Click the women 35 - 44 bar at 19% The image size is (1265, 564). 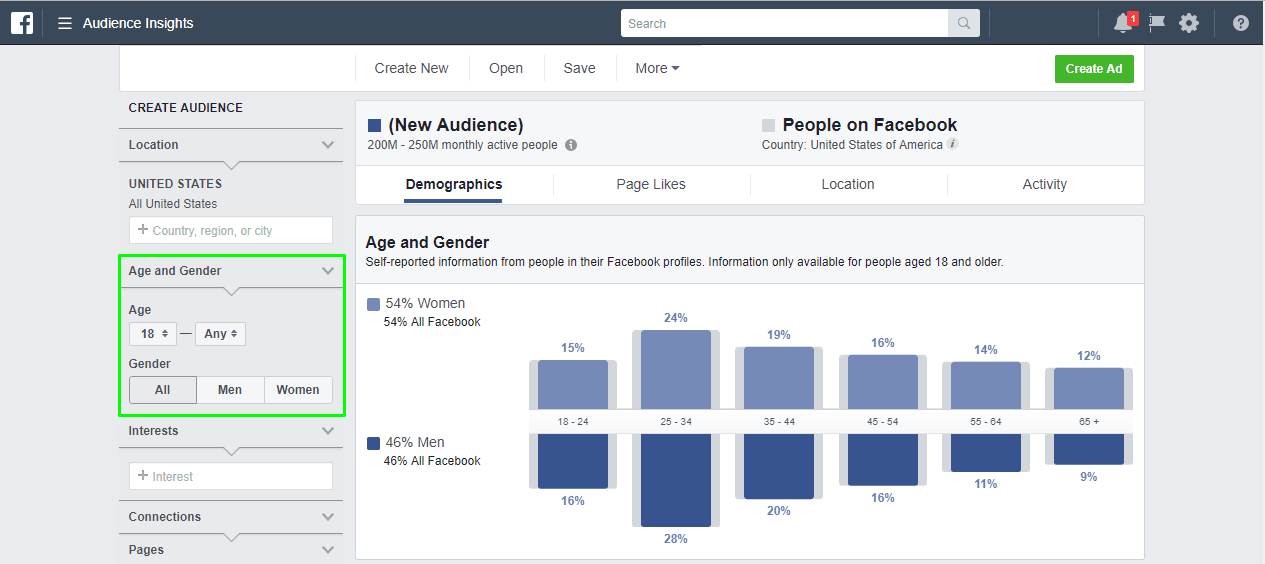click(779, 378)
